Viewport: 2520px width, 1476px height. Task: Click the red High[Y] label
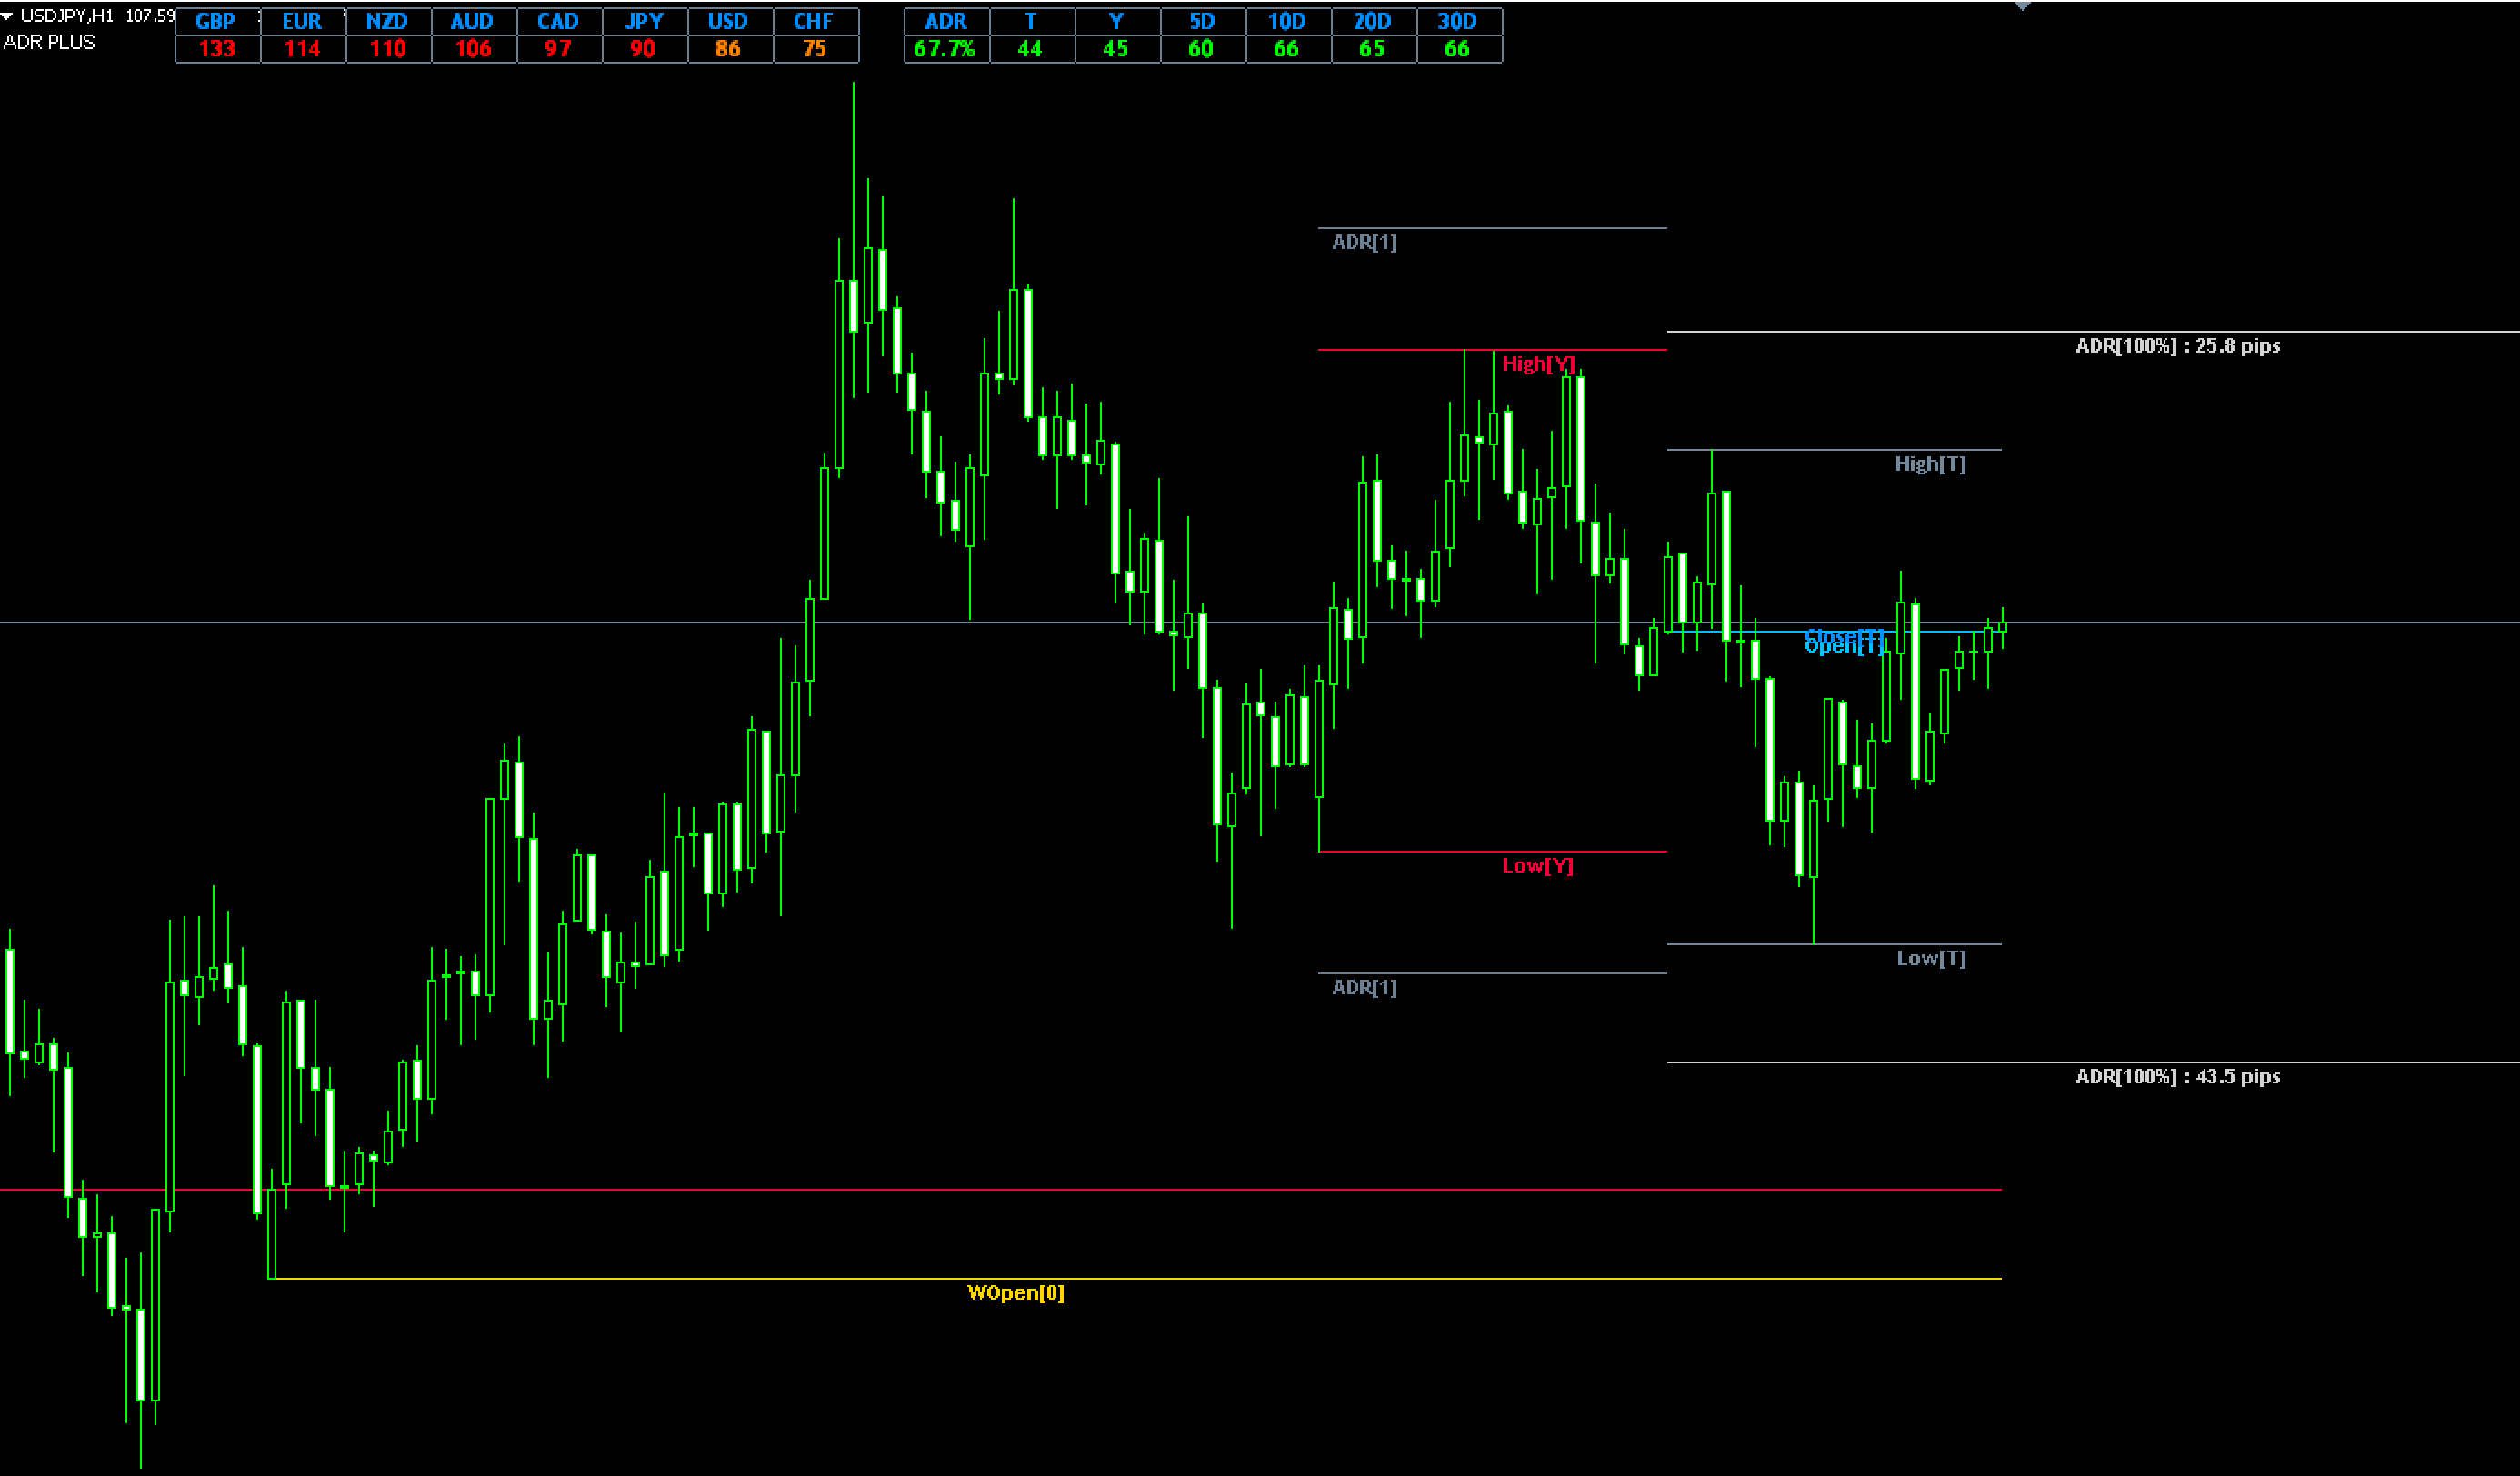coord(1538,364)
